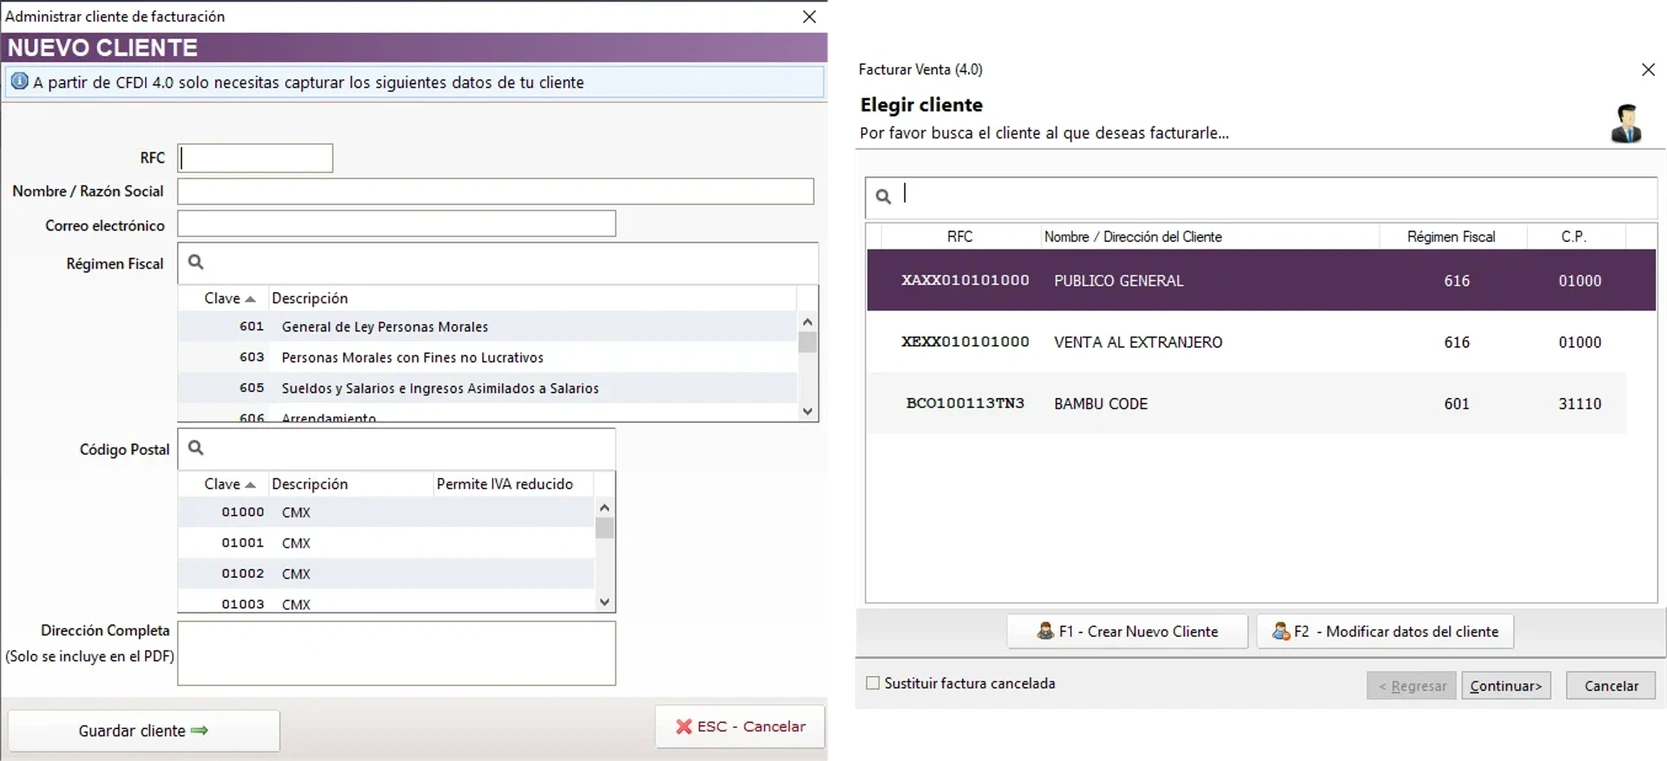Click F1 - Crear Nuevo Cliente
The width and height of the screenshot is (1667, 761).
pyautogui.click(x=1128, y=631)
